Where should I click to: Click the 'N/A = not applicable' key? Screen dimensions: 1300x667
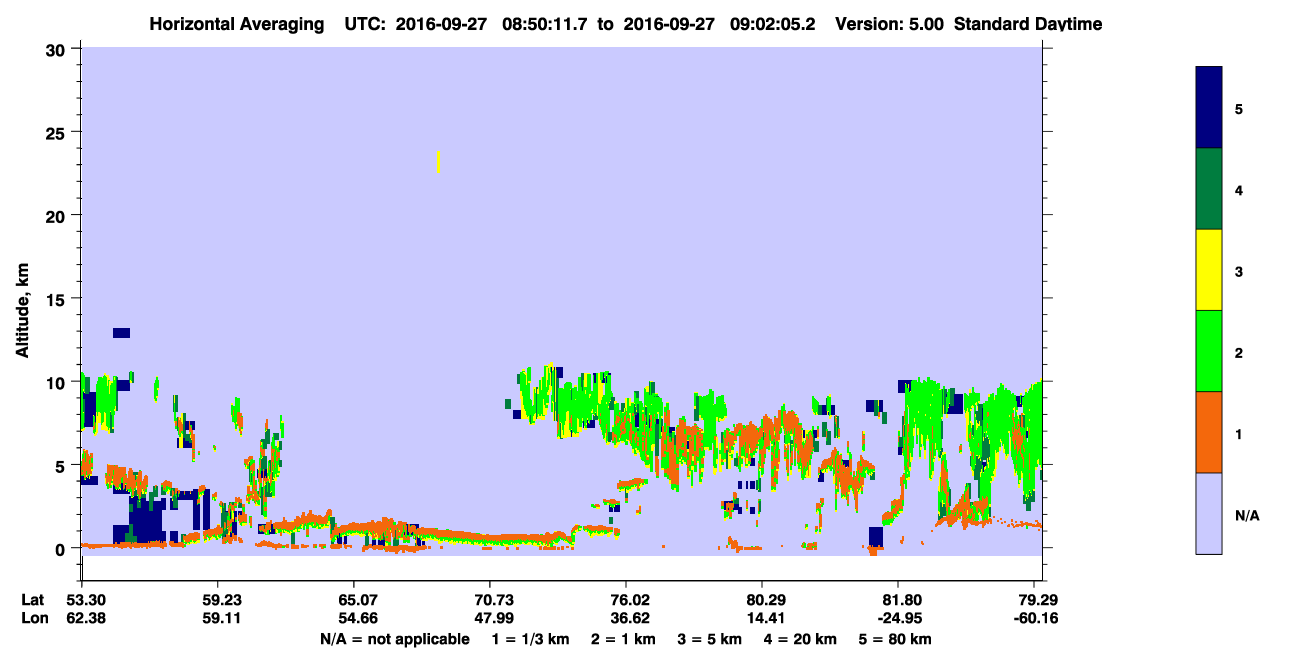(394, 639)
